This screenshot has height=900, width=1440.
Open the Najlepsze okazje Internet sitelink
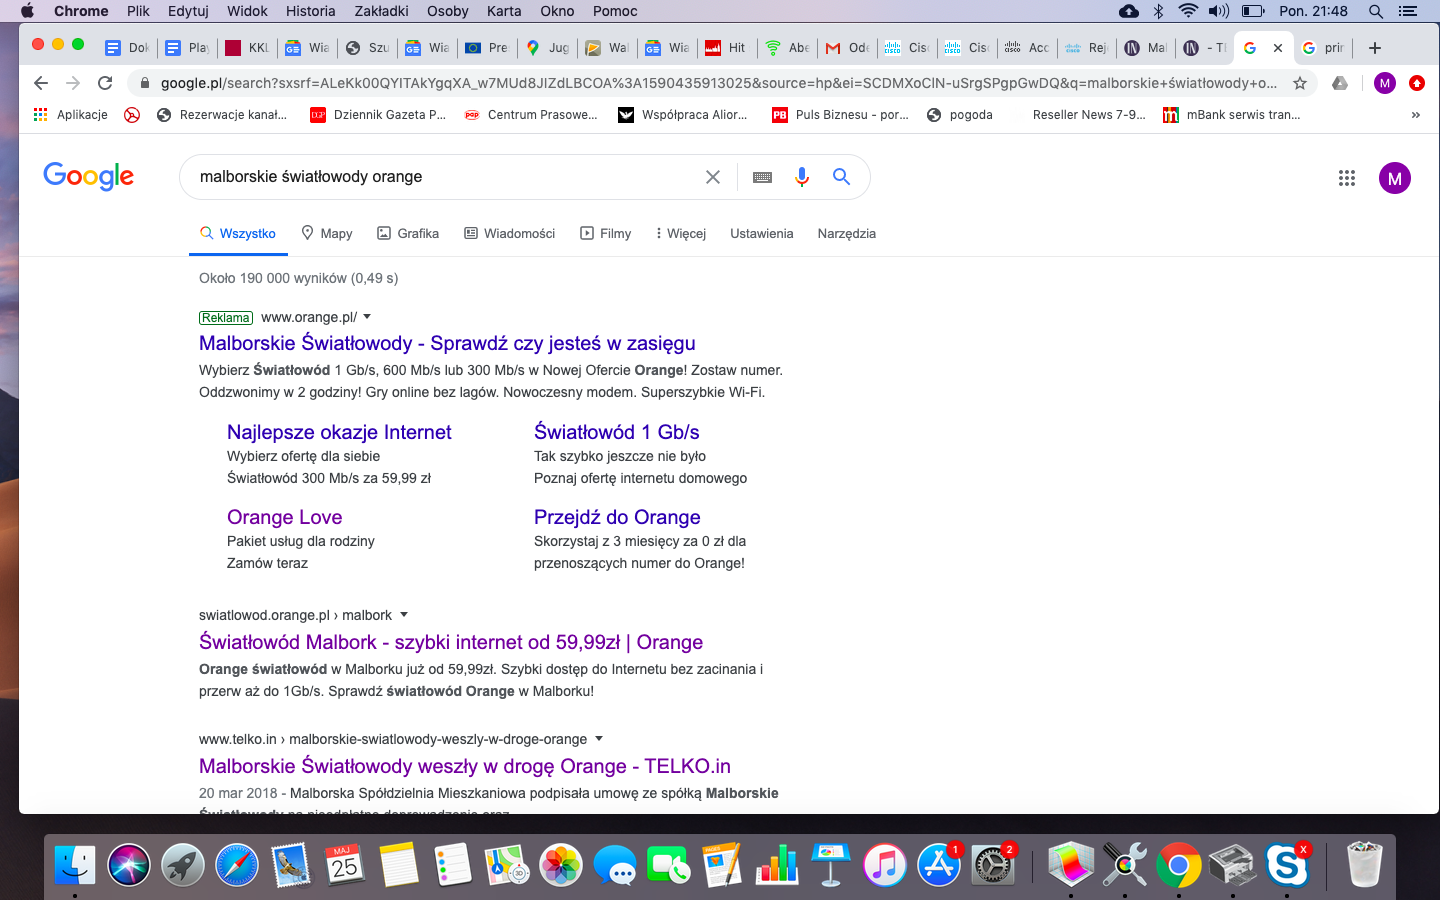click(x=339, y=432)
